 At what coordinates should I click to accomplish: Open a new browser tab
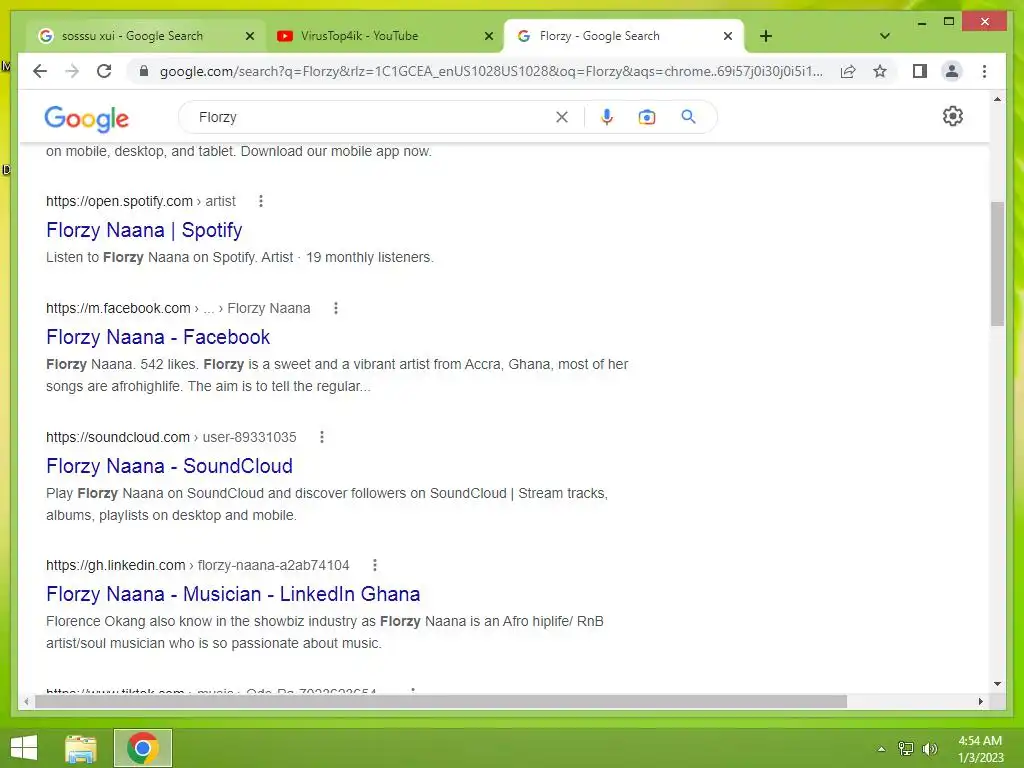pos(765,36)
